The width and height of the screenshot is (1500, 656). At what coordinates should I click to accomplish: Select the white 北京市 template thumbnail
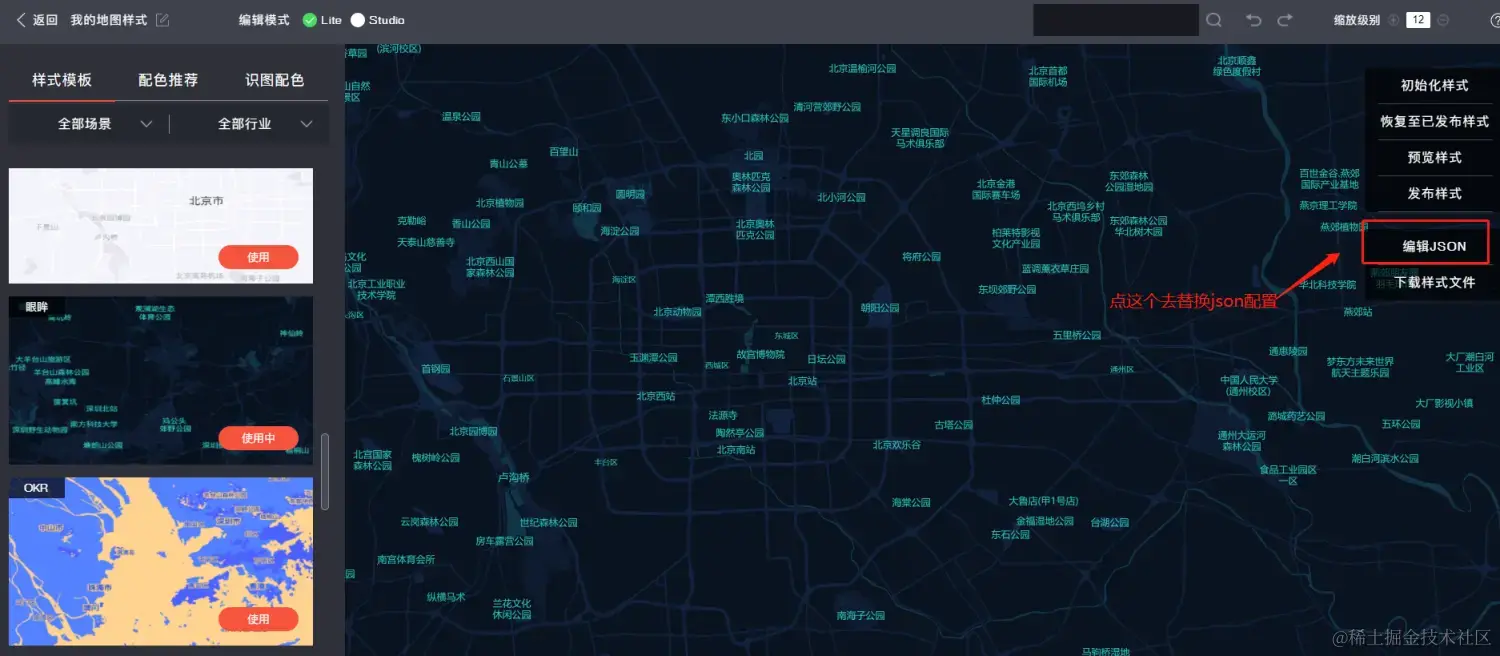pos(161,225)
